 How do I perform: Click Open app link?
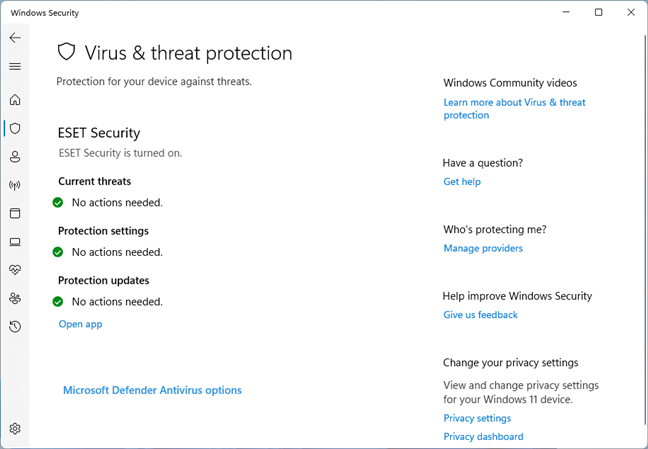[x=80, y=324]
